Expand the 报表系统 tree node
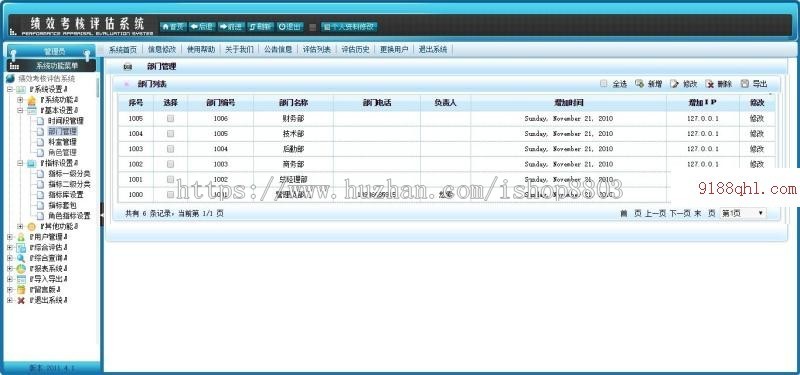The width and height of the screenshot is (800, 375). pos(10,269)
